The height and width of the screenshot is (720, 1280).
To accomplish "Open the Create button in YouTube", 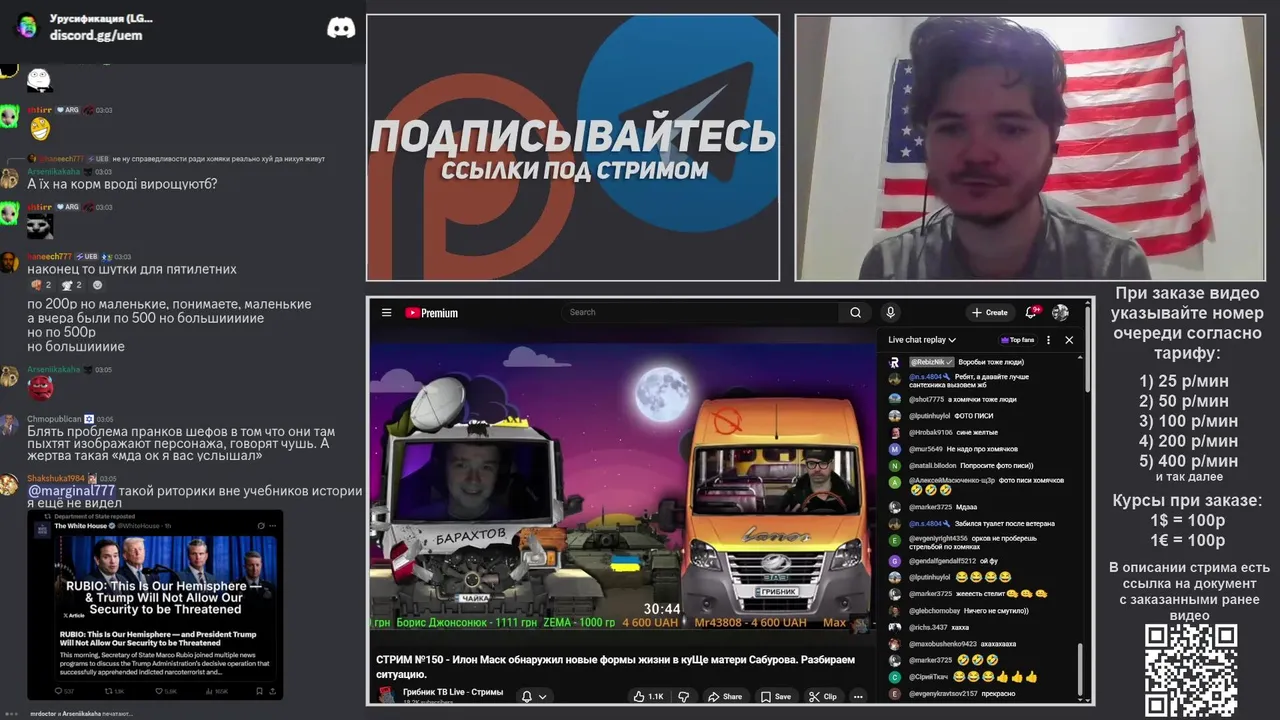I will click(990, 312).
